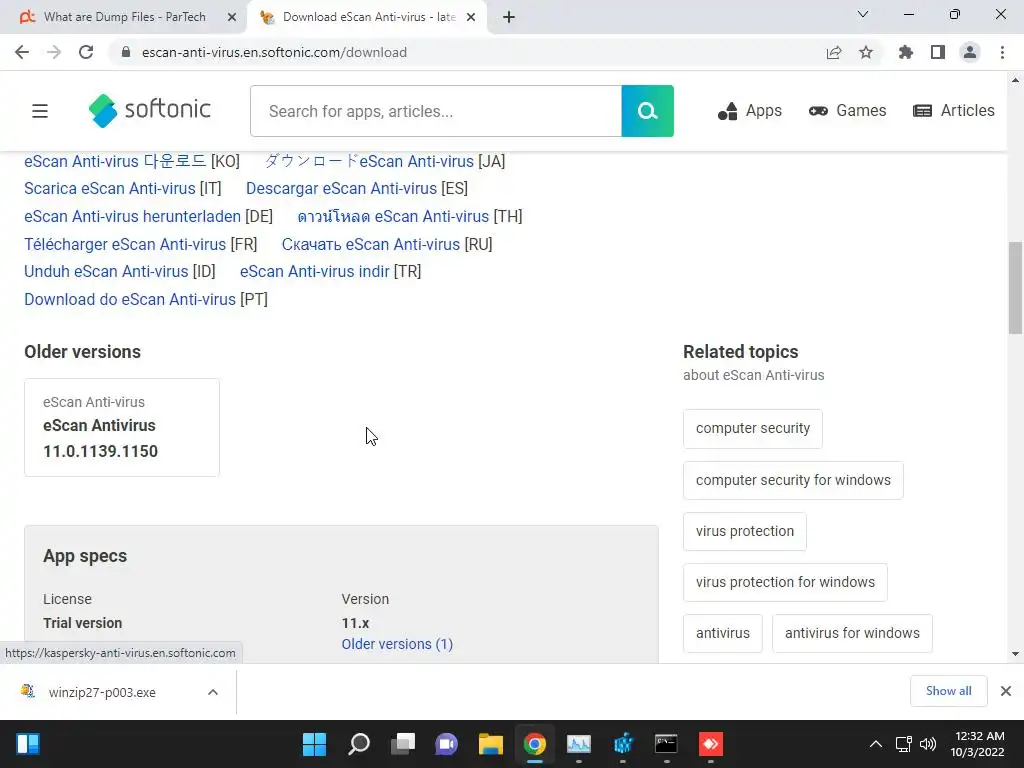Image resolution: width=1024 pixels, height=768 pixels.
Task: Open File Explorer from taskbar
Action: pos(490,744)
